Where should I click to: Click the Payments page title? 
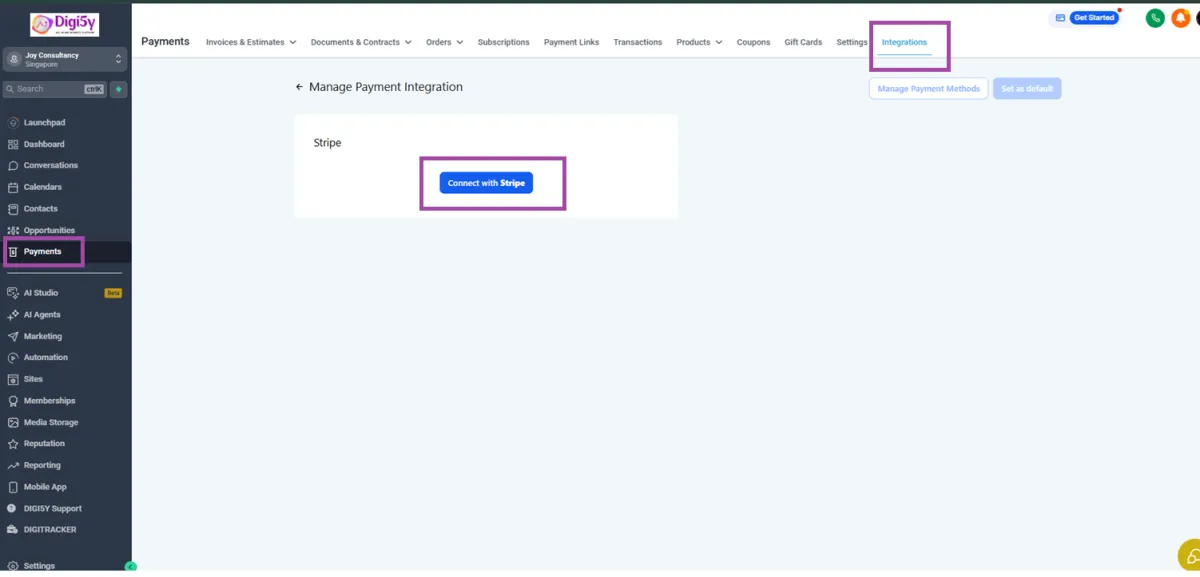(165, 41)
